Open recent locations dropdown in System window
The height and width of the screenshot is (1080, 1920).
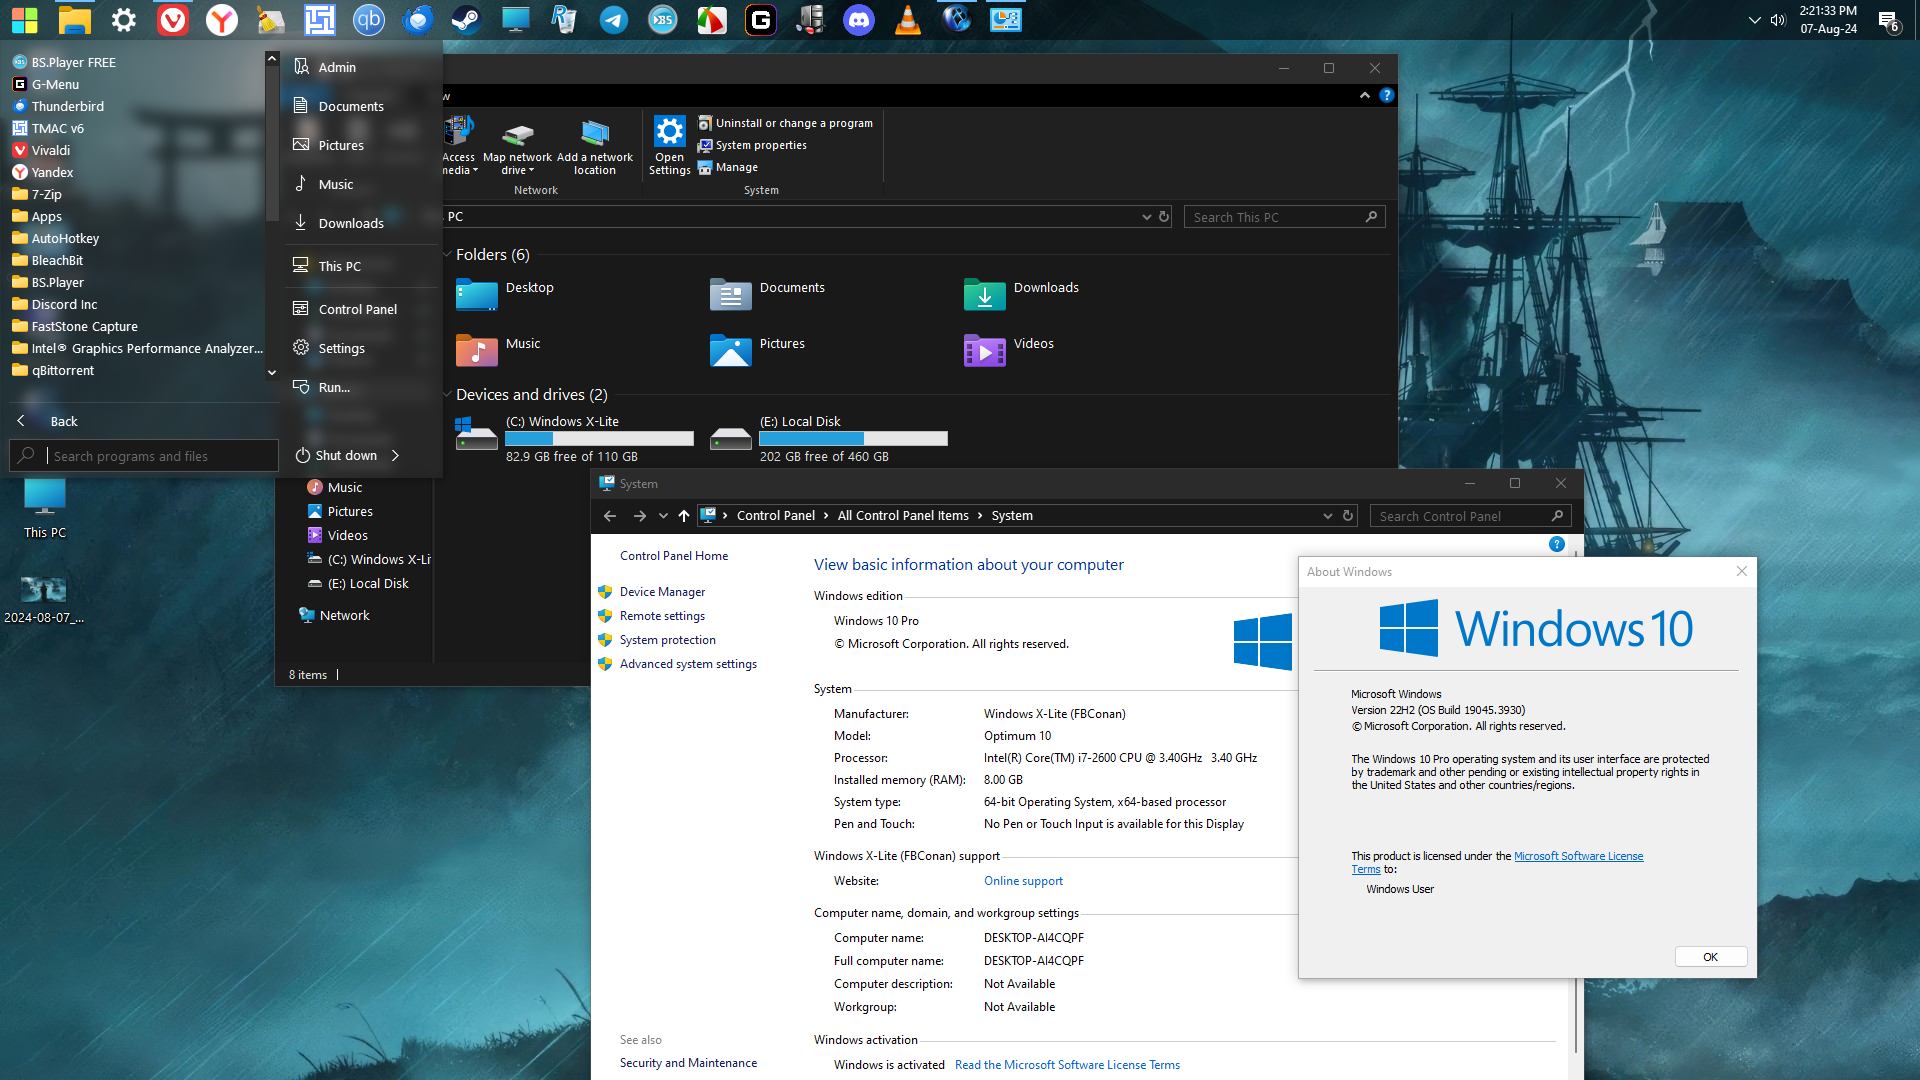click(x=663, y=516)
